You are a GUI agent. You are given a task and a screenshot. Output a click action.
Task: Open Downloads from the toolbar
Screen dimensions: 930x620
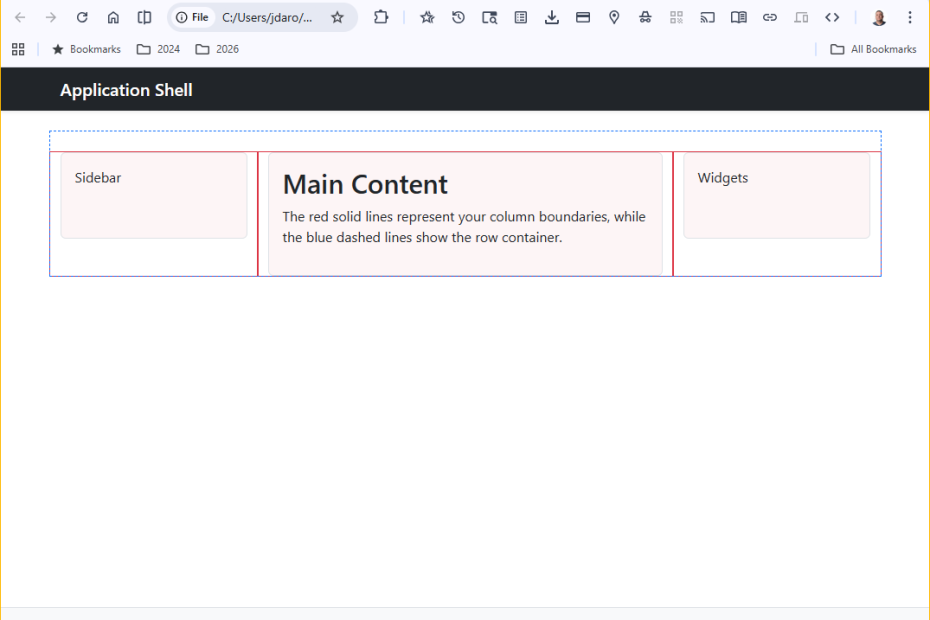552,17
